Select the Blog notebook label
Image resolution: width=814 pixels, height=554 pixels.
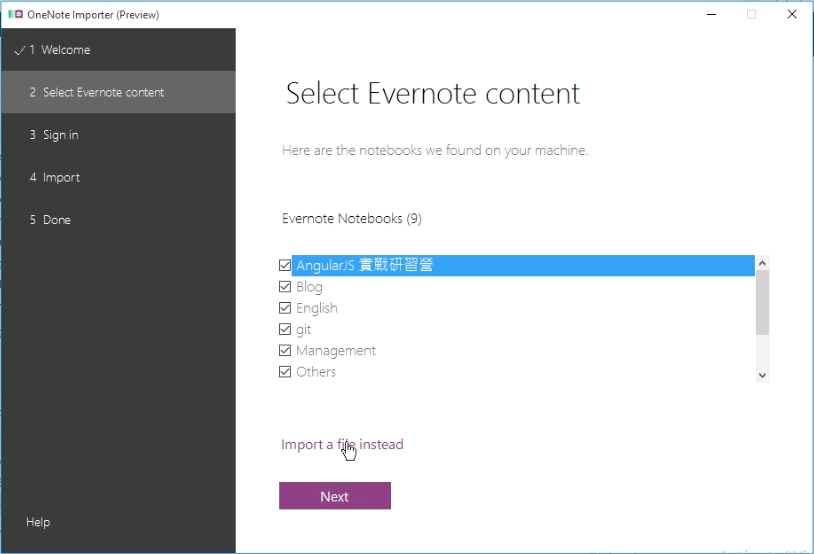(309, 287)
